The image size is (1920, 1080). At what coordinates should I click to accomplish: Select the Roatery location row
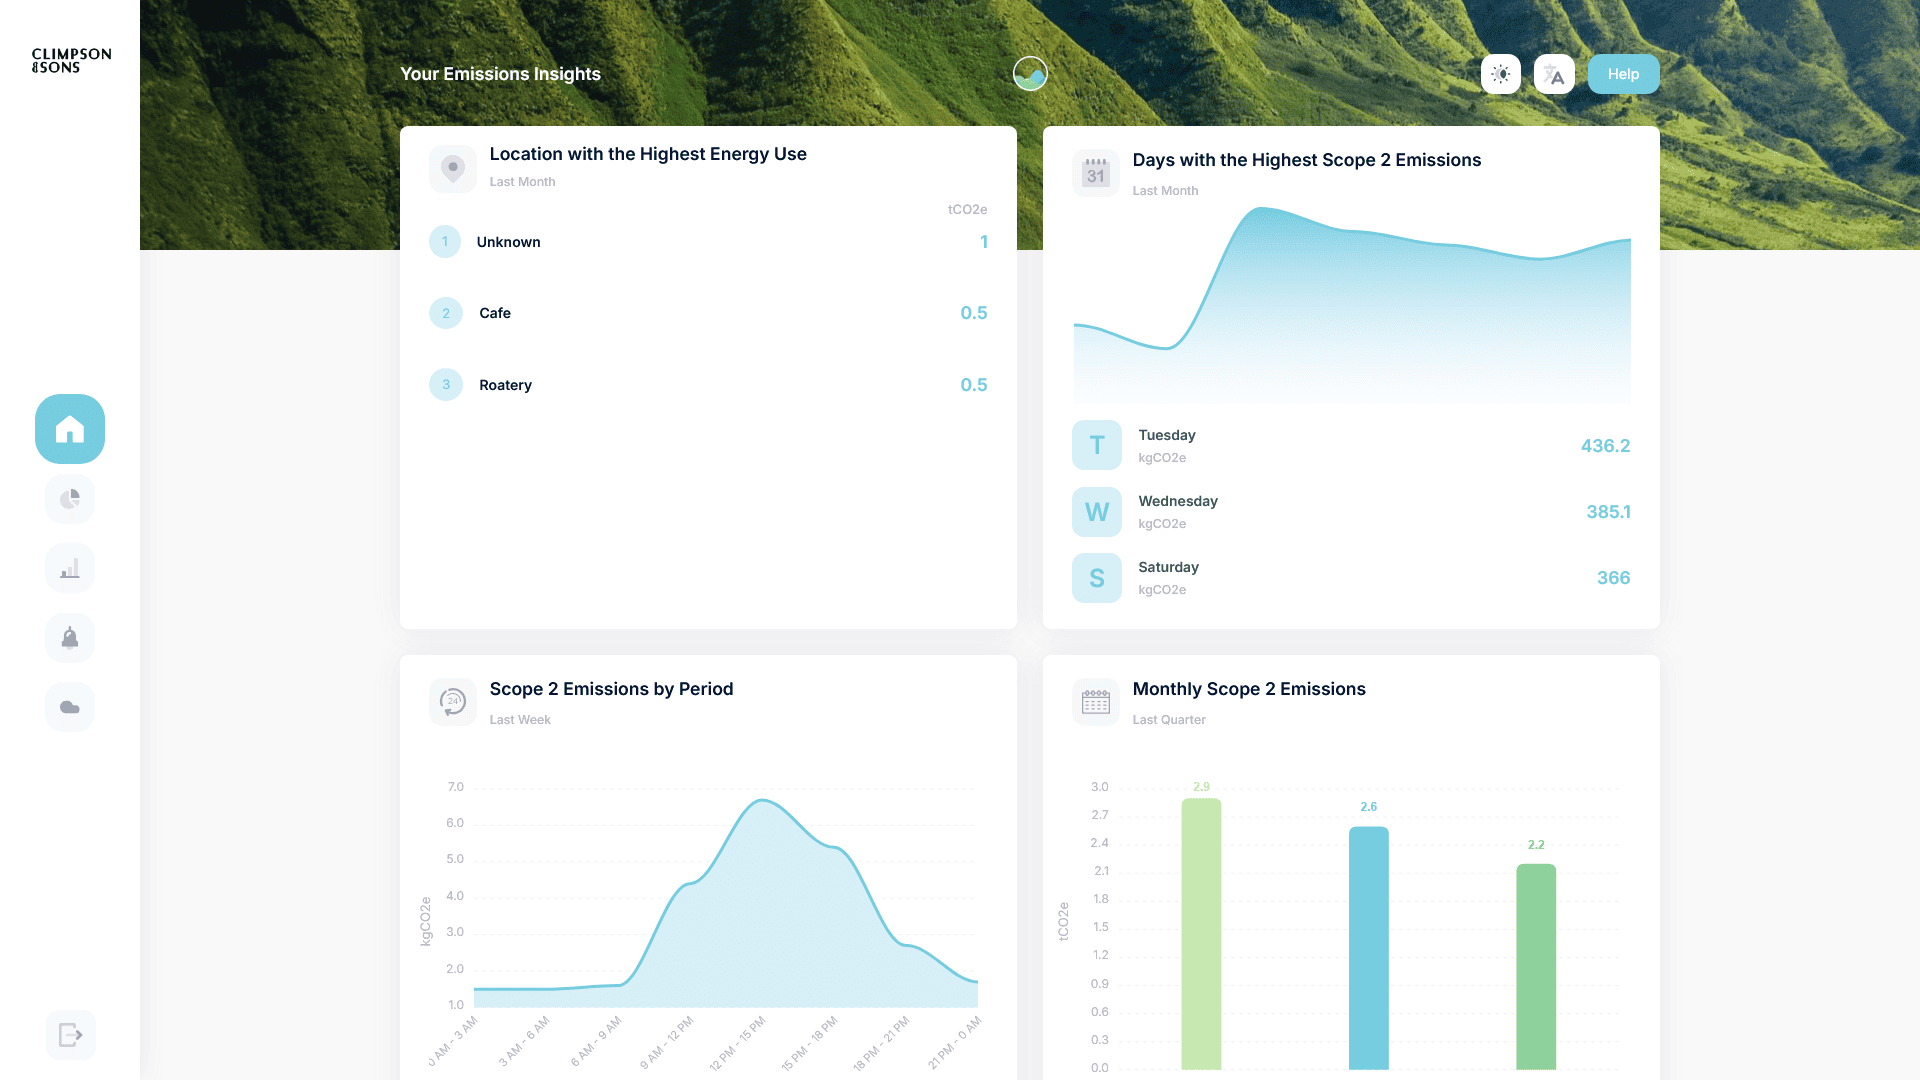(708, 385)
